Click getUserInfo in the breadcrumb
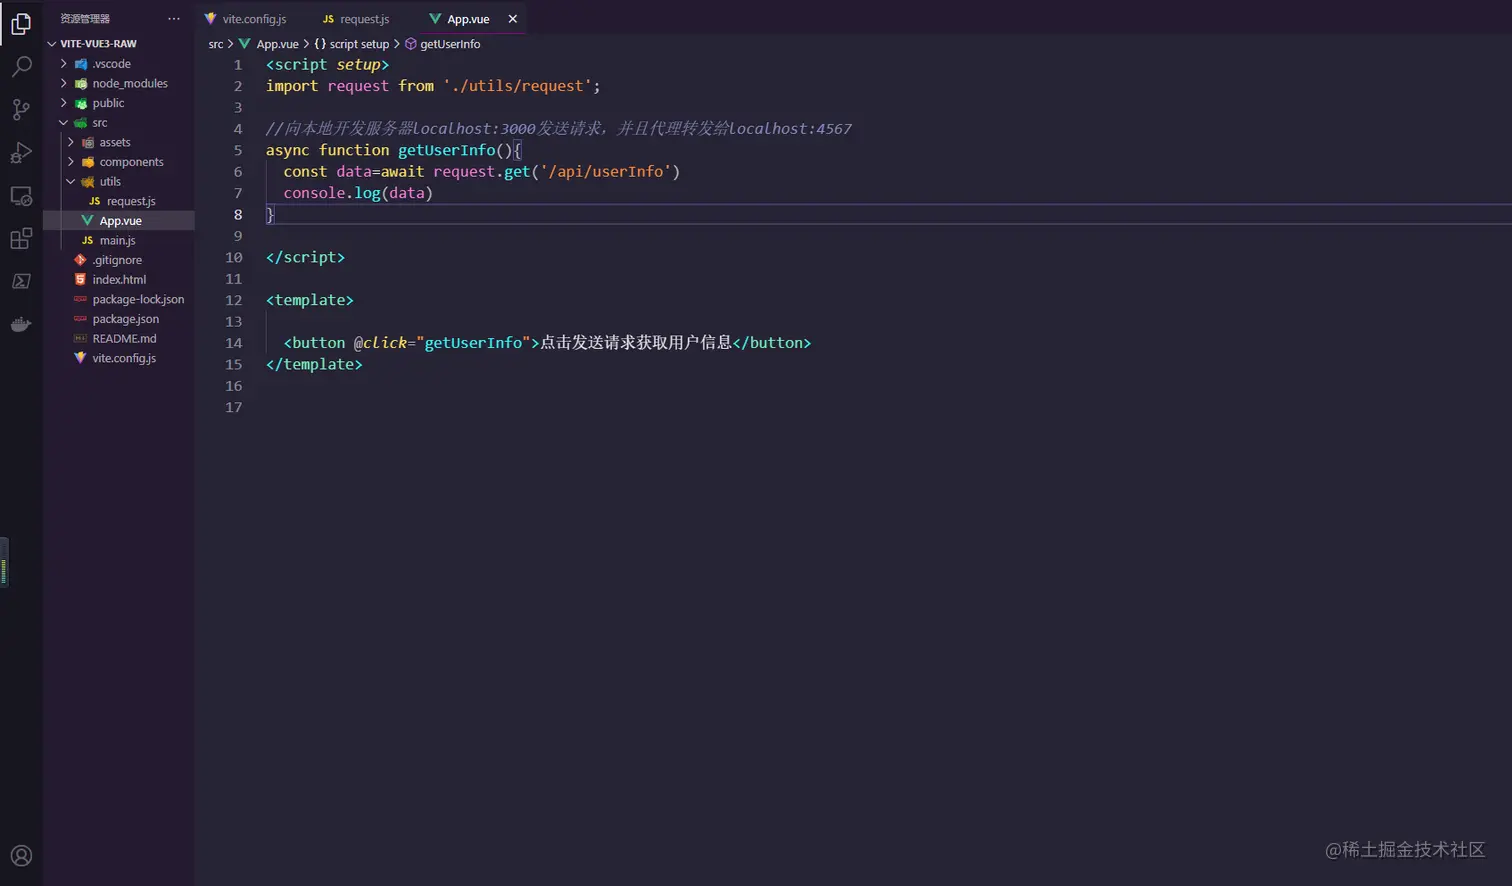This screenshot has height=886, width=1512. click(x=449, y=44)
